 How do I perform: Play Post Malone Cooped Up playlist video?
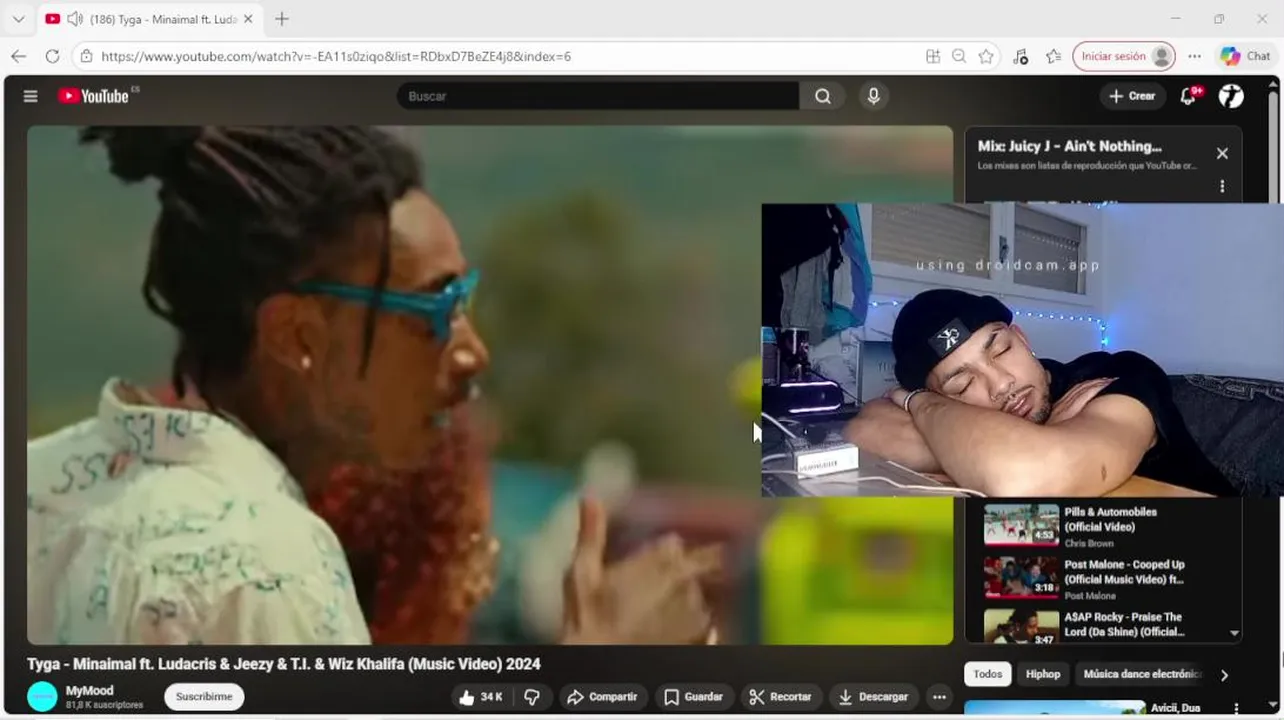pyautogui.click(x=1103, y=579)
